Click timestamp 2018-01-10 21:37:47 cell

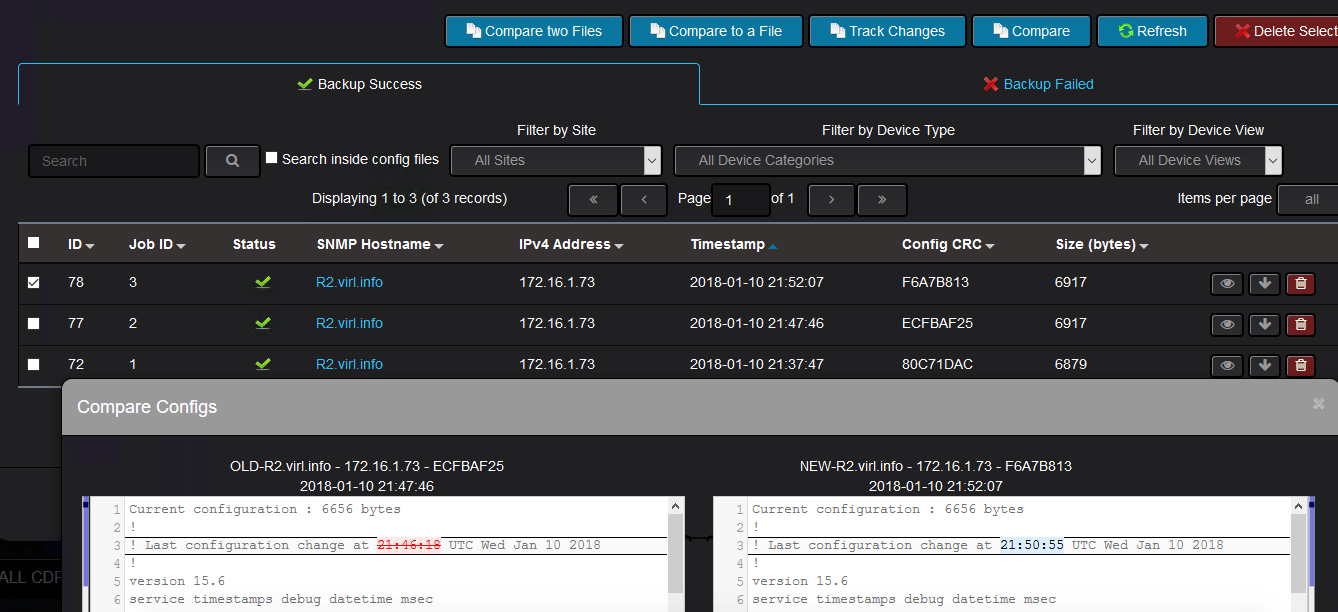[x=757, y=364]
